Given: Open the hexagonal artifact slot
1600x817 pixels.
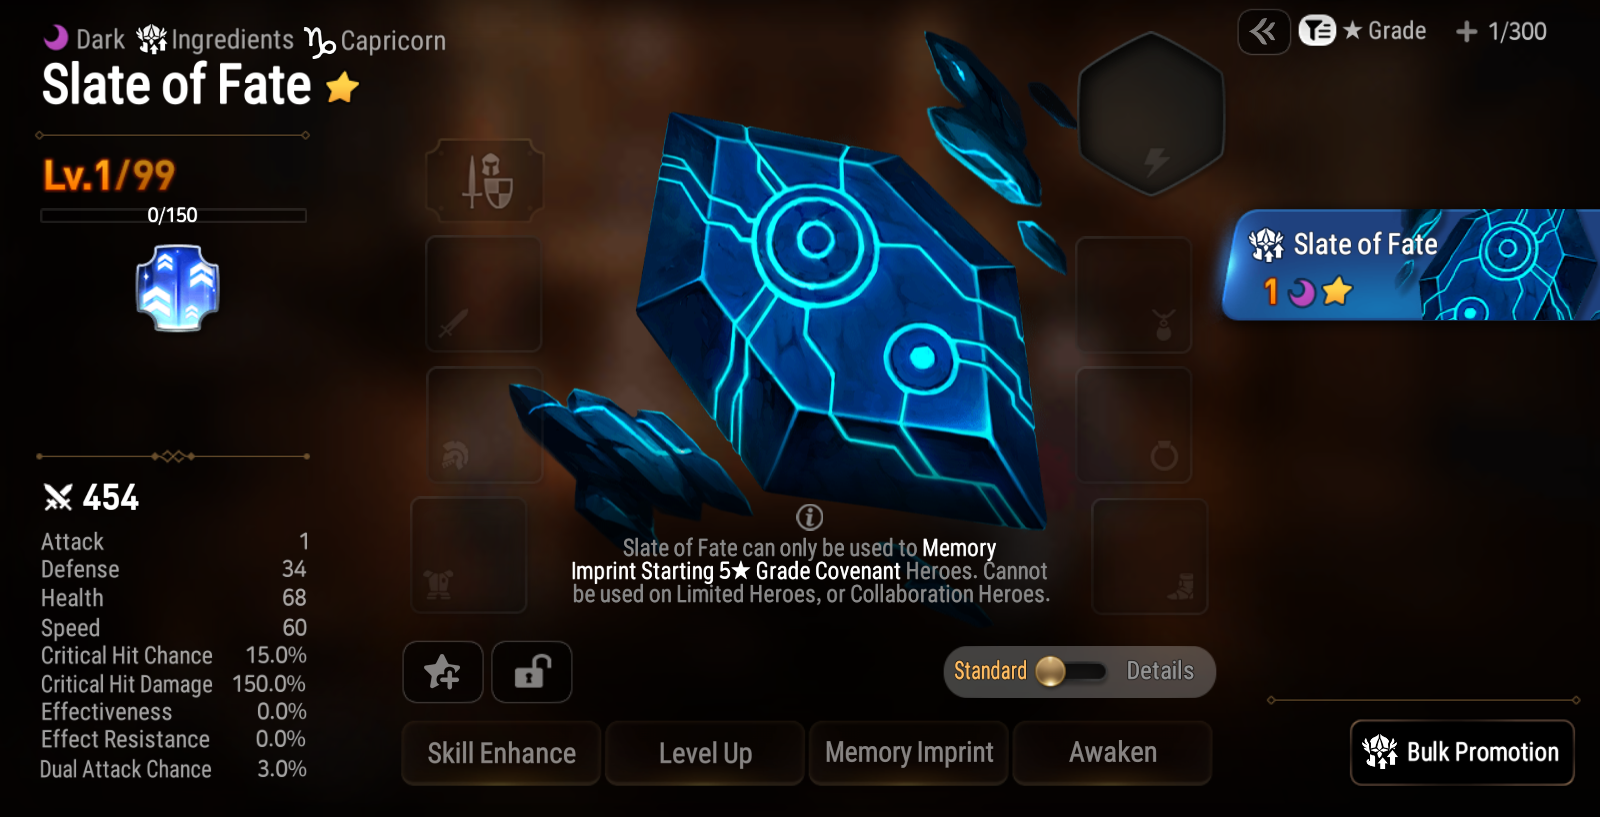Looking at the screenshot, I should click(x=1151, y=113).
